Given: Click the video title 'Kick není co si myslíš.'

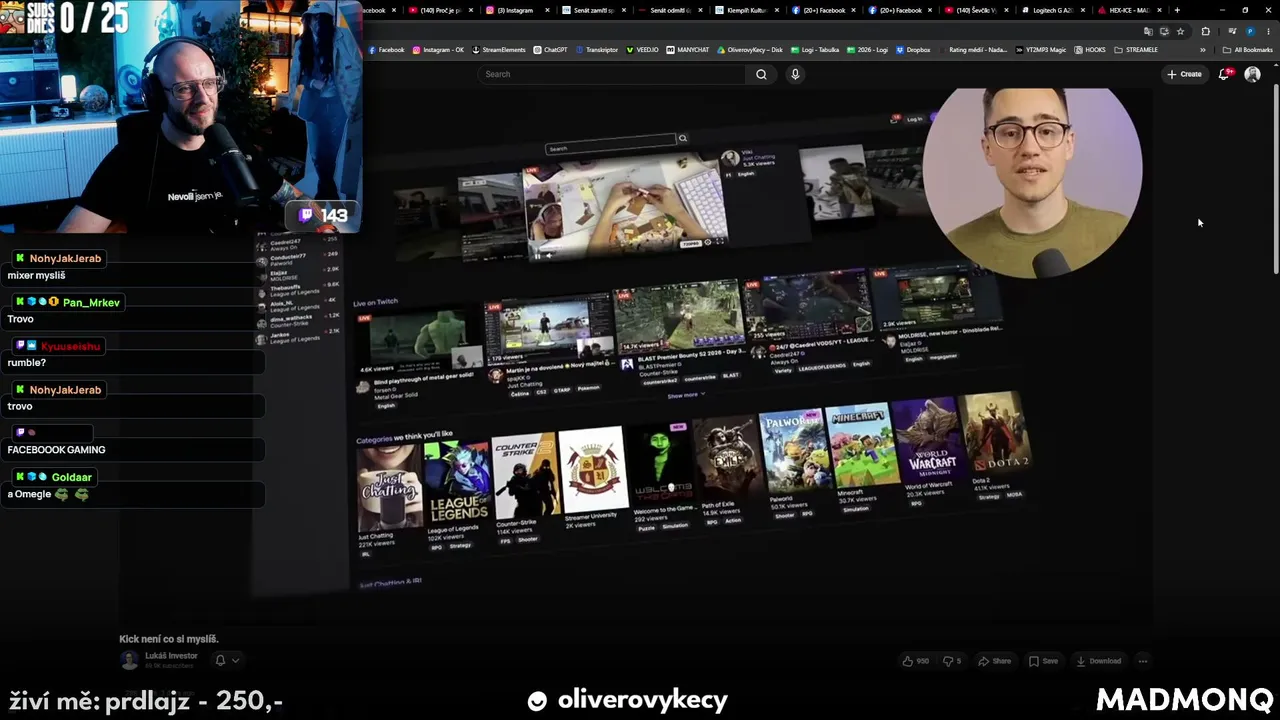Looking at the screenshot, I should point(168,639).
